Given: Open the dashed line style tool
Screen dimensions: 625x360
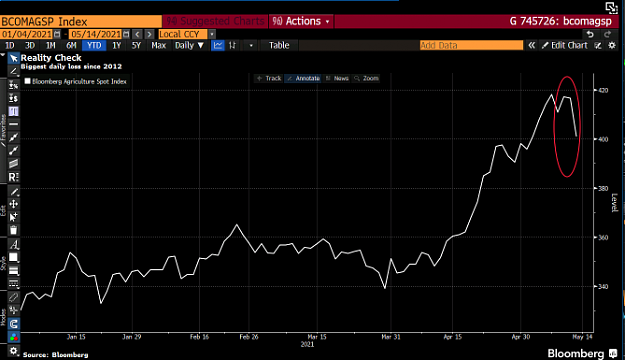Looking at the screenshot, I should (14, 283).
